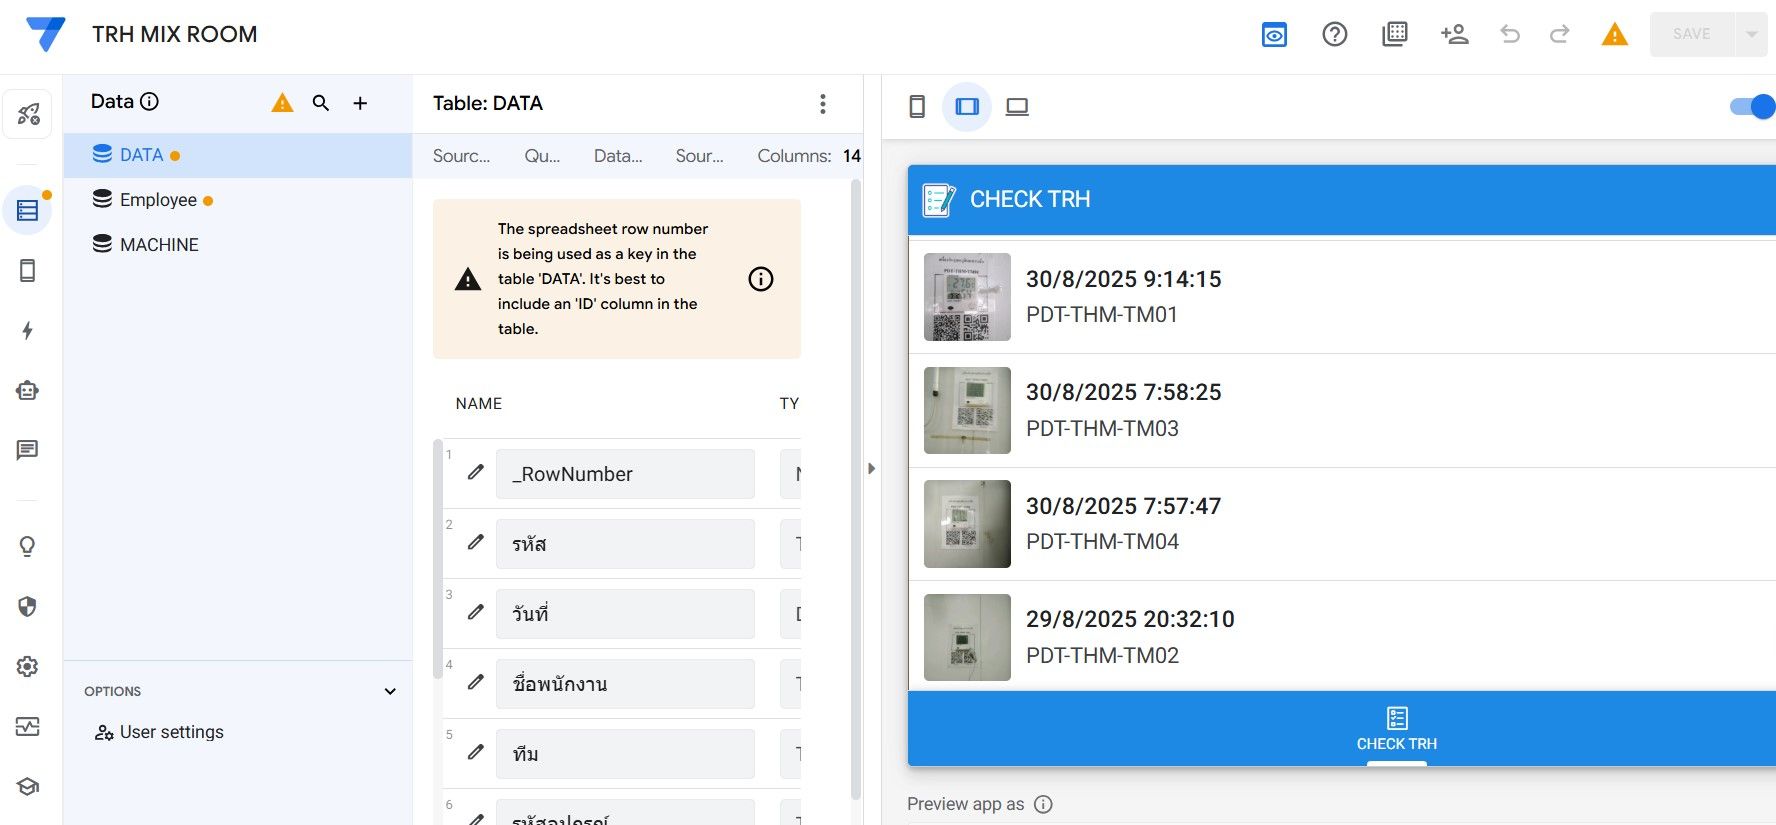Open the Automation bolt icon in sidebar
The height and width of the screenshot is (825, 1776).
pyautogui.click(x=27, y=331)
